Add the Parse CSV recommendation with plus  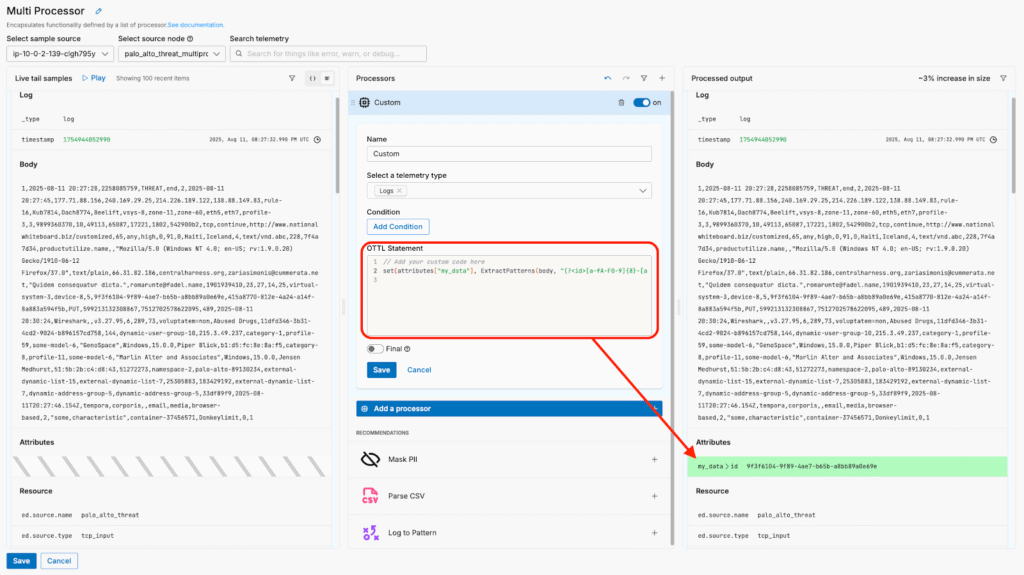(654, 495)
